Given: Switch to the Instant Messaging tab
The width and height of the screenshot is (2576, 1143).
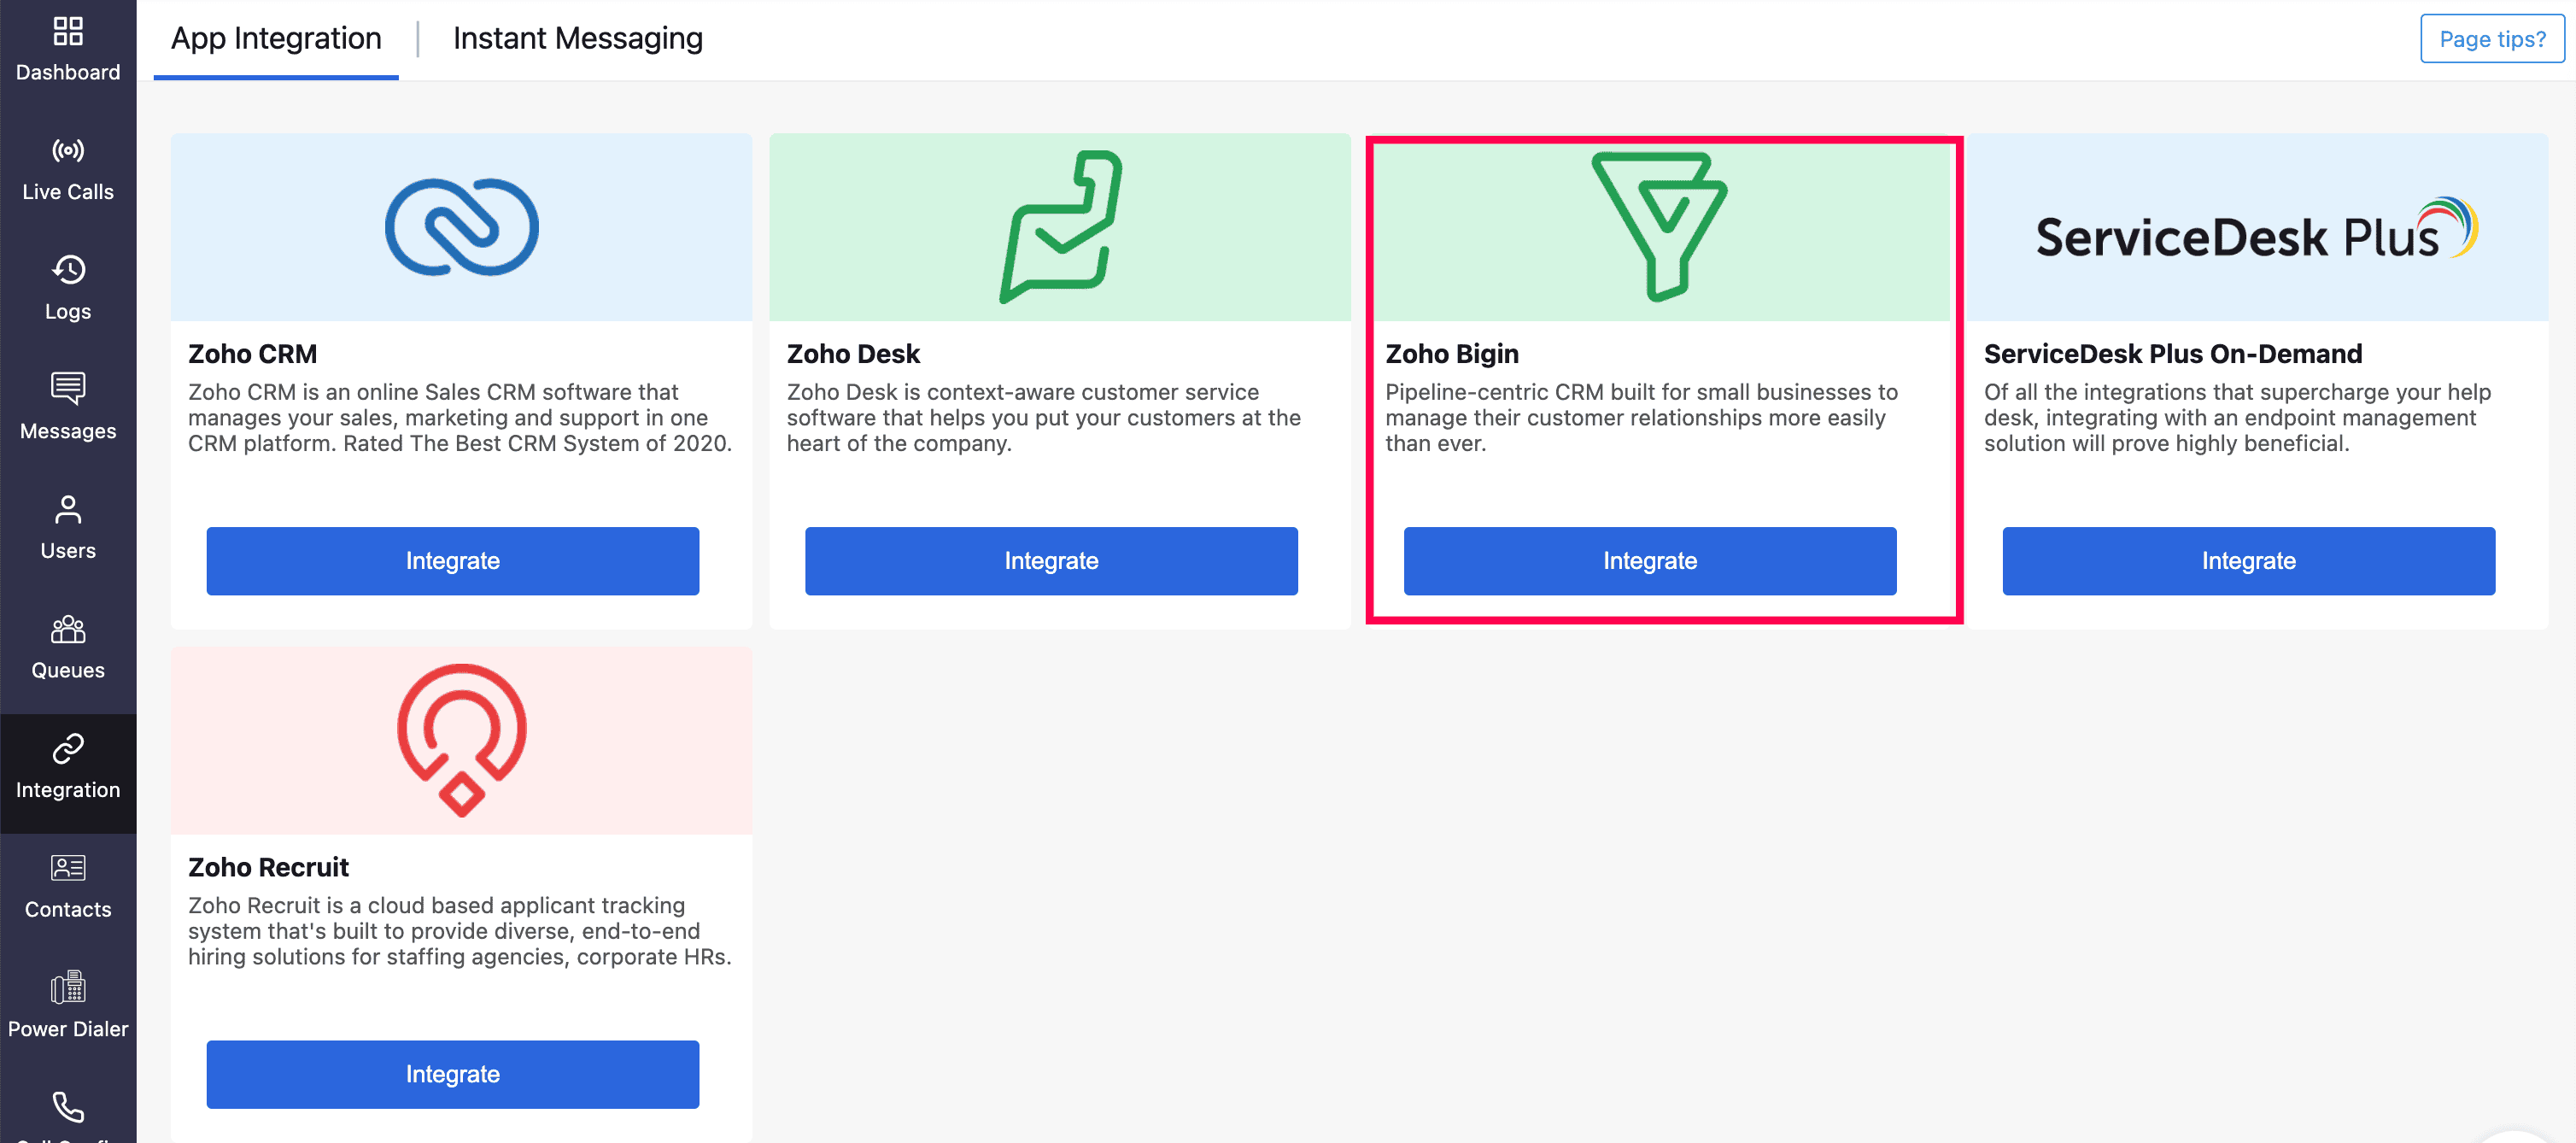Looking at the screenshot, I should 577,38.
